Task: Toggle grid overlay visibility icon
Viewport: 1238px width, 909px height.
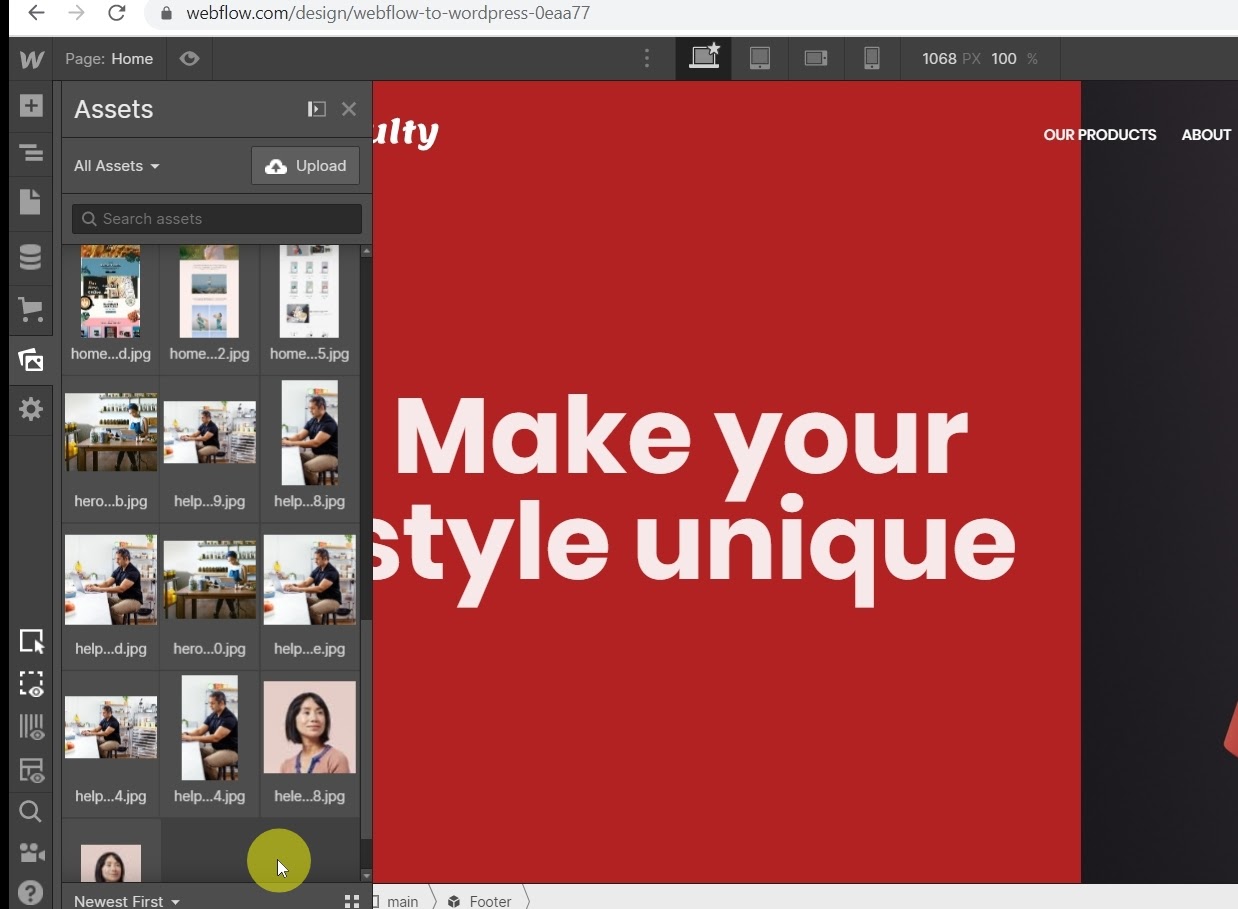Action: (x=31, y=727)
